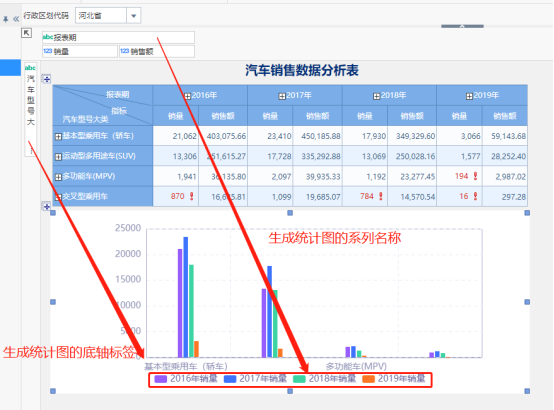
Task: Select the 销量 measure field
Action: tap(79, 52)
